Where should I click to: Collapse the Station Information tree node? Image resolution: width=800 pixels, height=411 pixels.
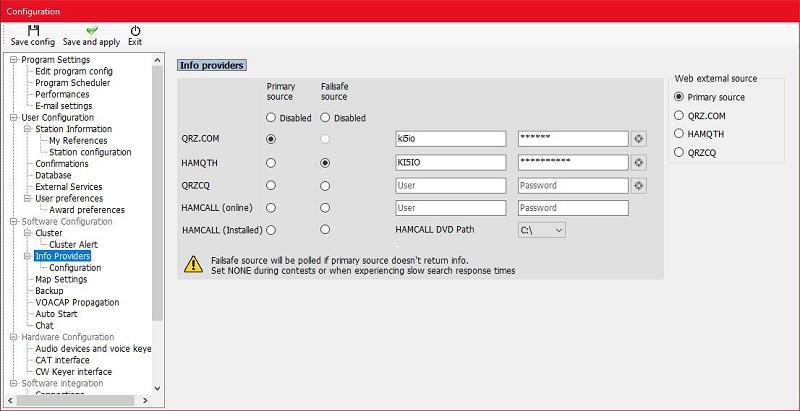tap(28, 129)
